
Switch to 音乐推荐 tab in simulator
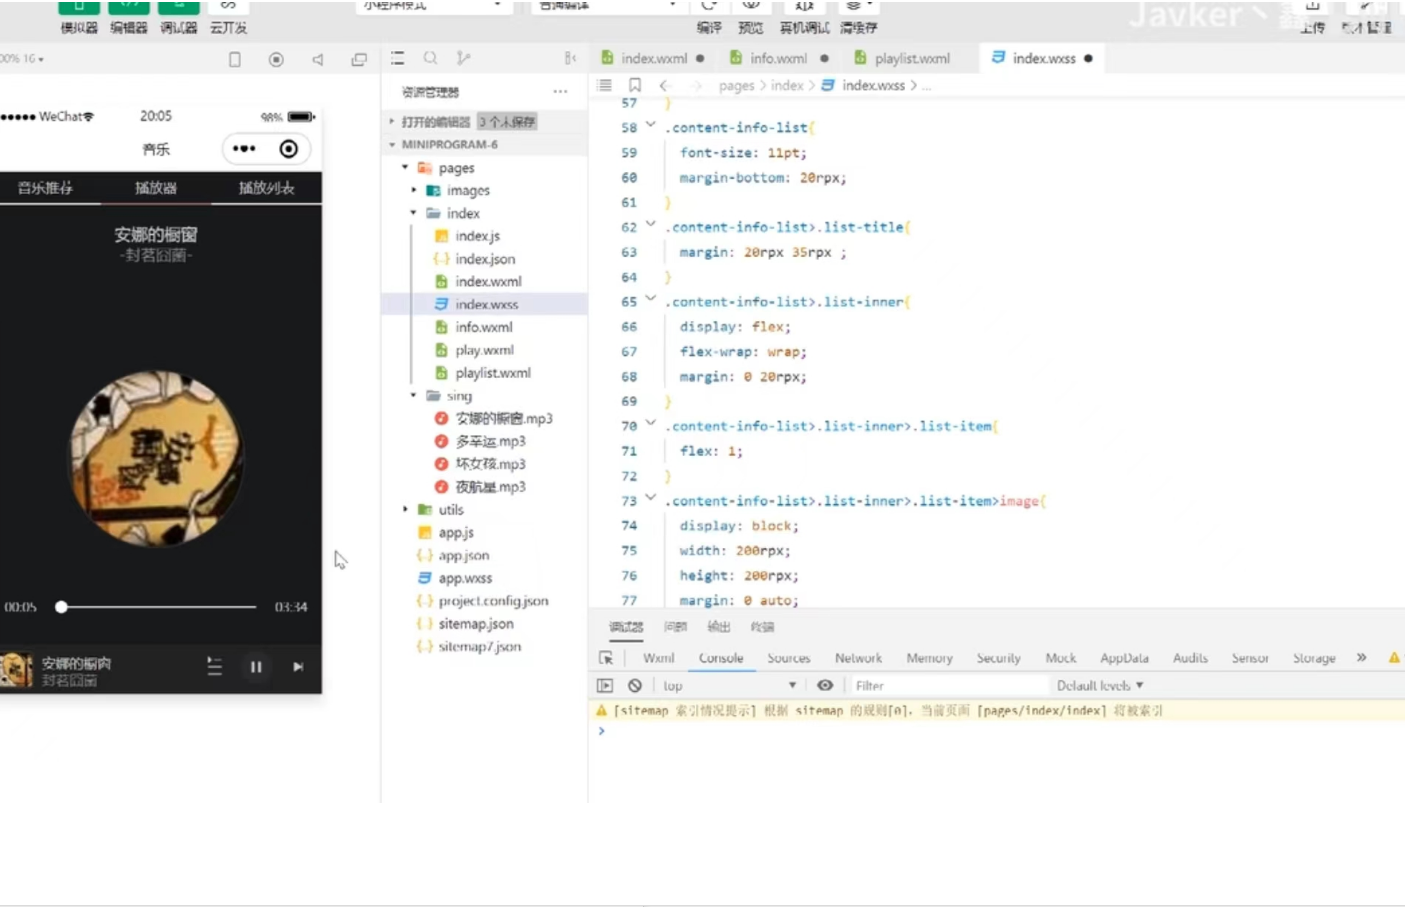point(46,188)
